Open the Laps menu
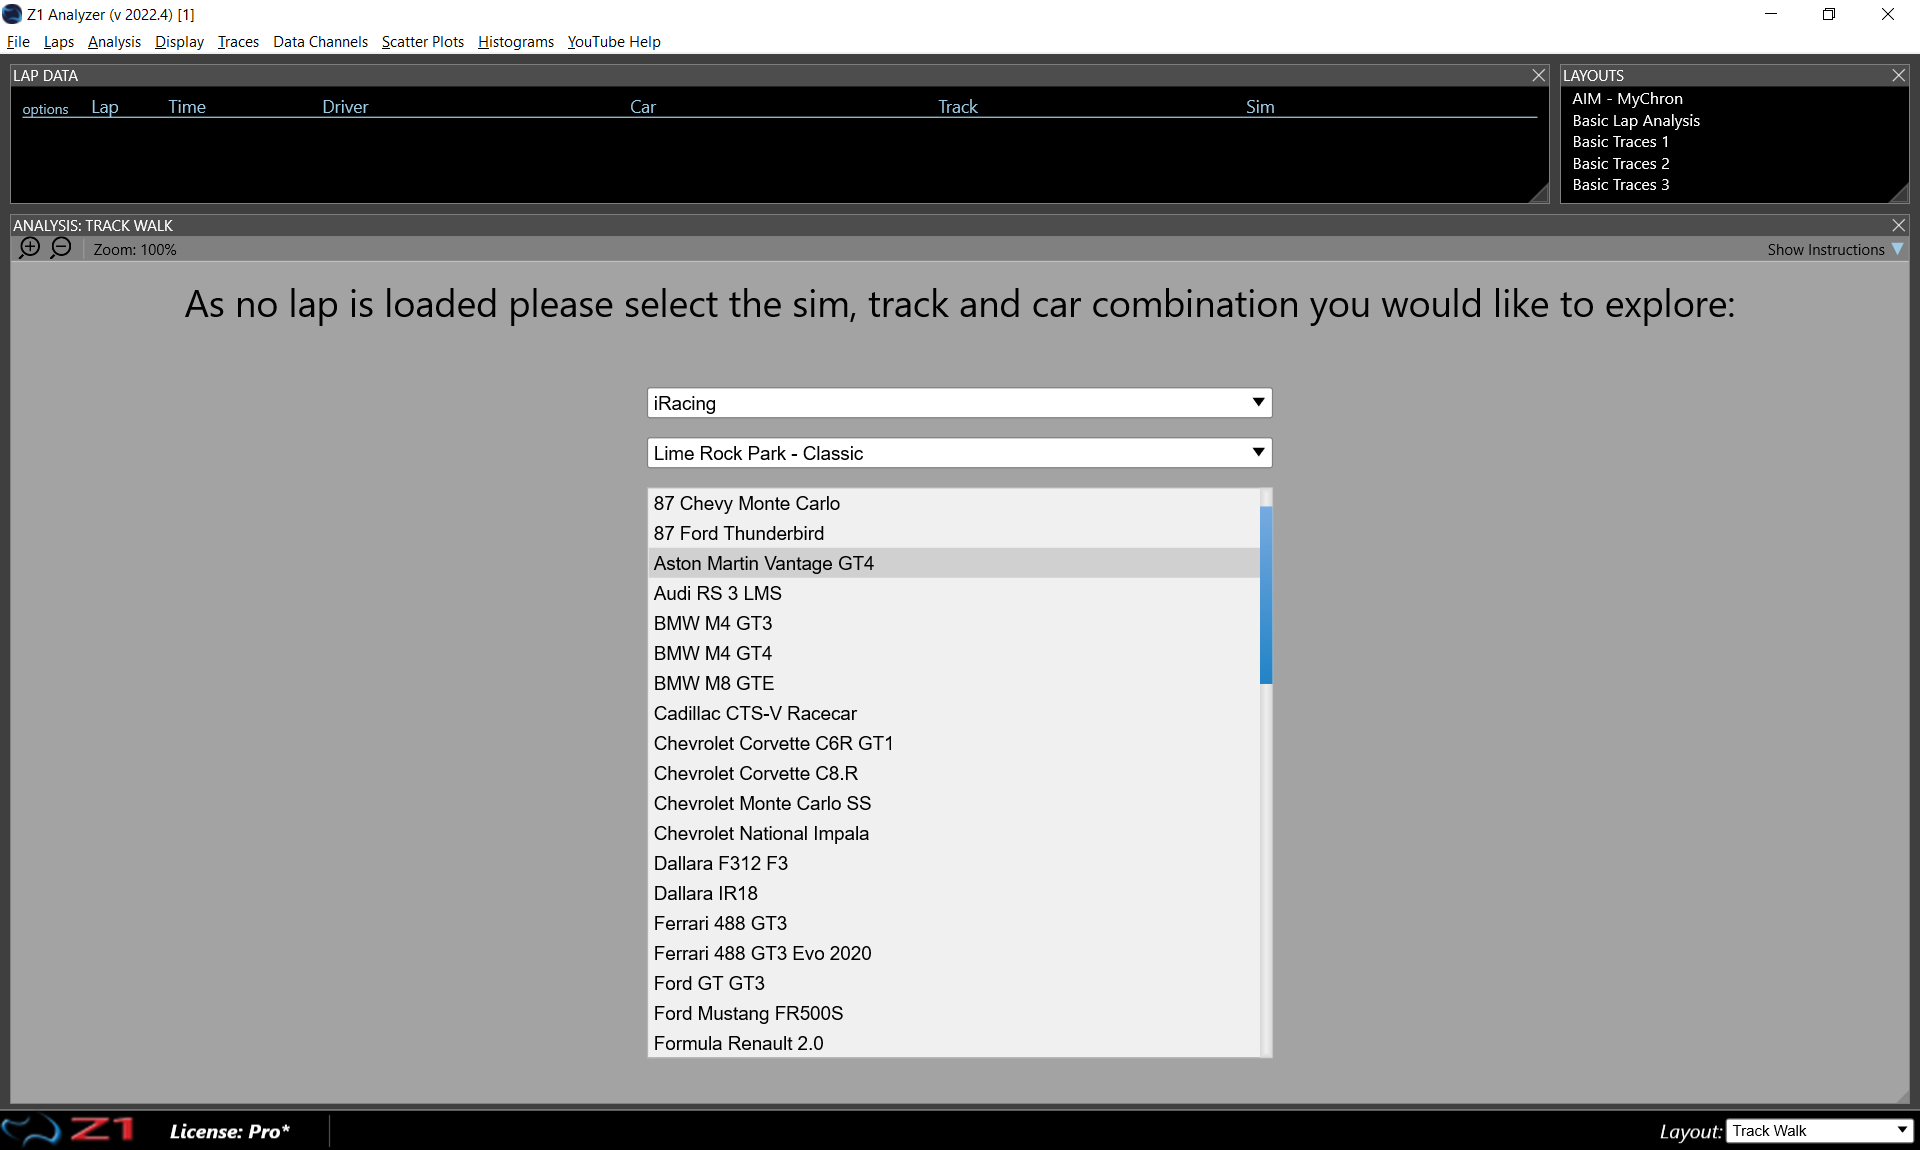Screen dimensions: 1920x1150 tap(59, 42)
